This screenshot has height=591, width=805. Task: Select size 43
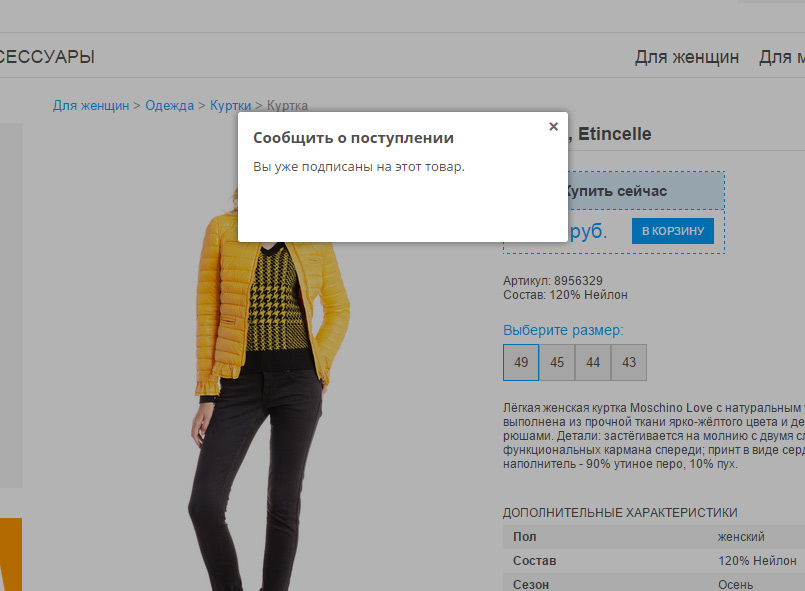pyautogui.click(x=629, y=363)
